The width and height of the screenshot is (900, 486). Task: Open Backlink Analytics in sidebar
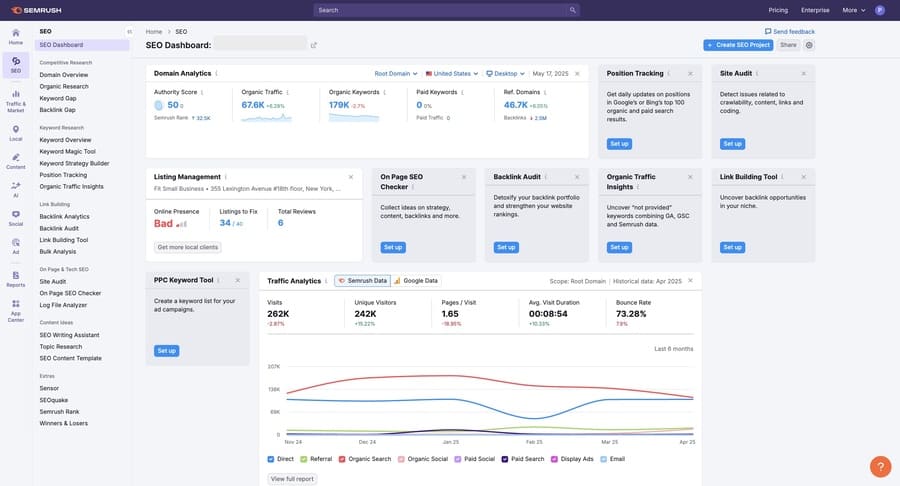[64, 216]
